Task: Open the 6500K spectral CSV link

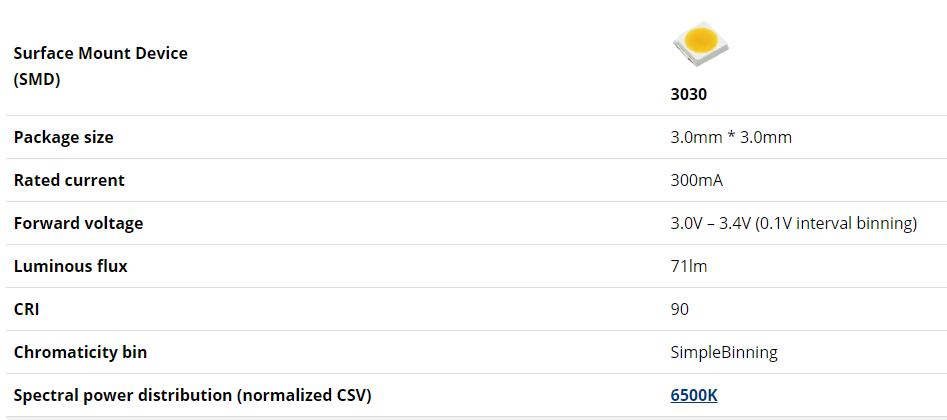Action: click(694, 395)
